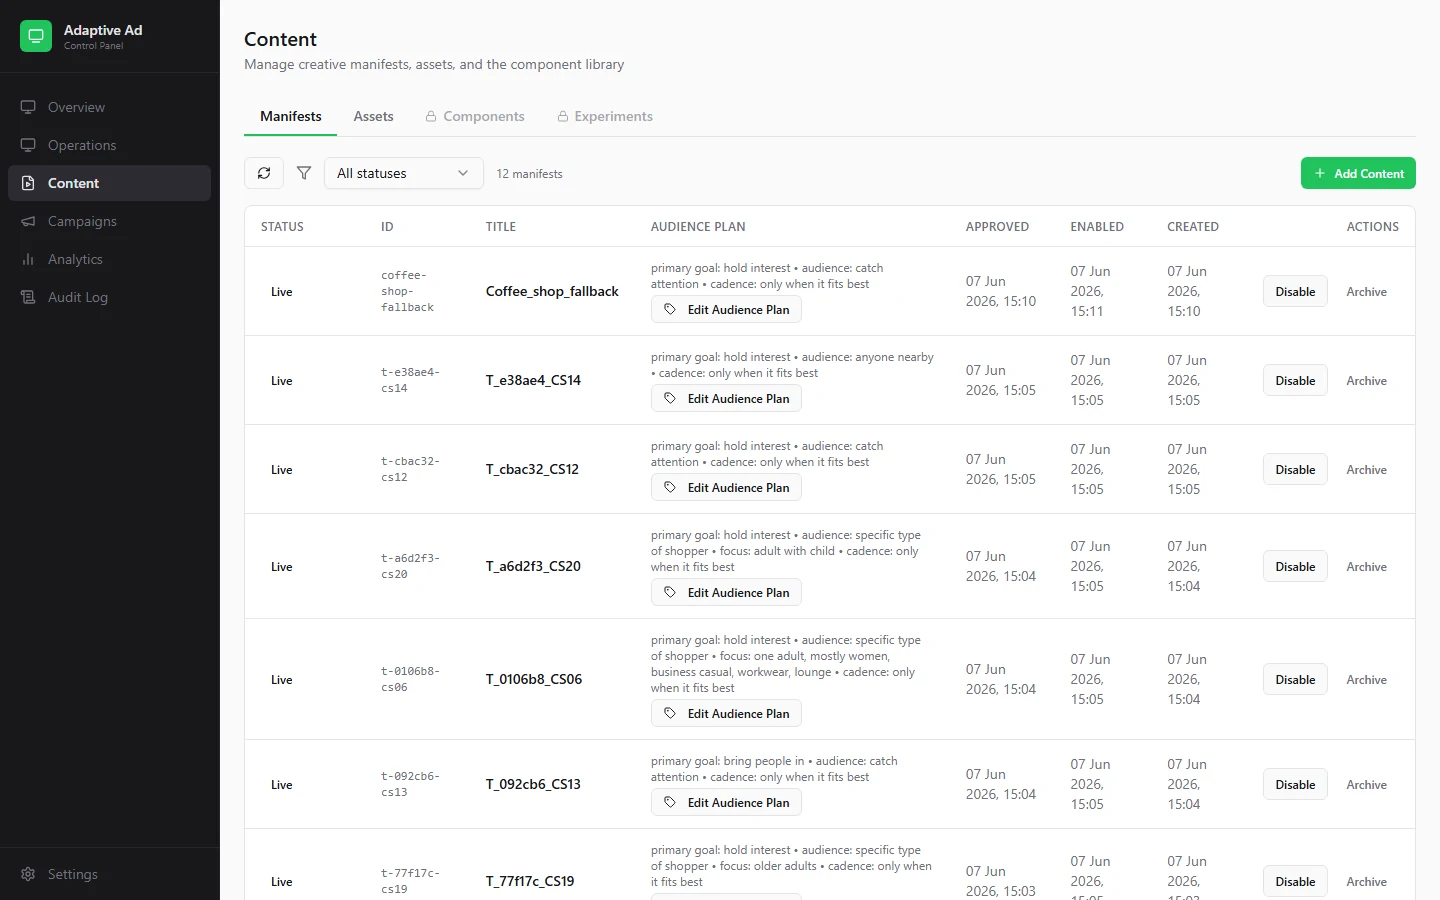The height and width of the screenshot is (900, 1440).
Task: Archive the T_e38ae4_CS14 manifest
Action: pos(1366,380)
